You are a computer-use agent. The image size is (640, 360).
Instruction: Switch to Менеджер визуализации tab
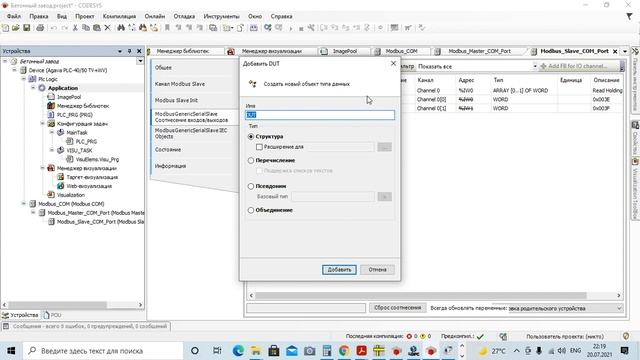tap(271, 51)
